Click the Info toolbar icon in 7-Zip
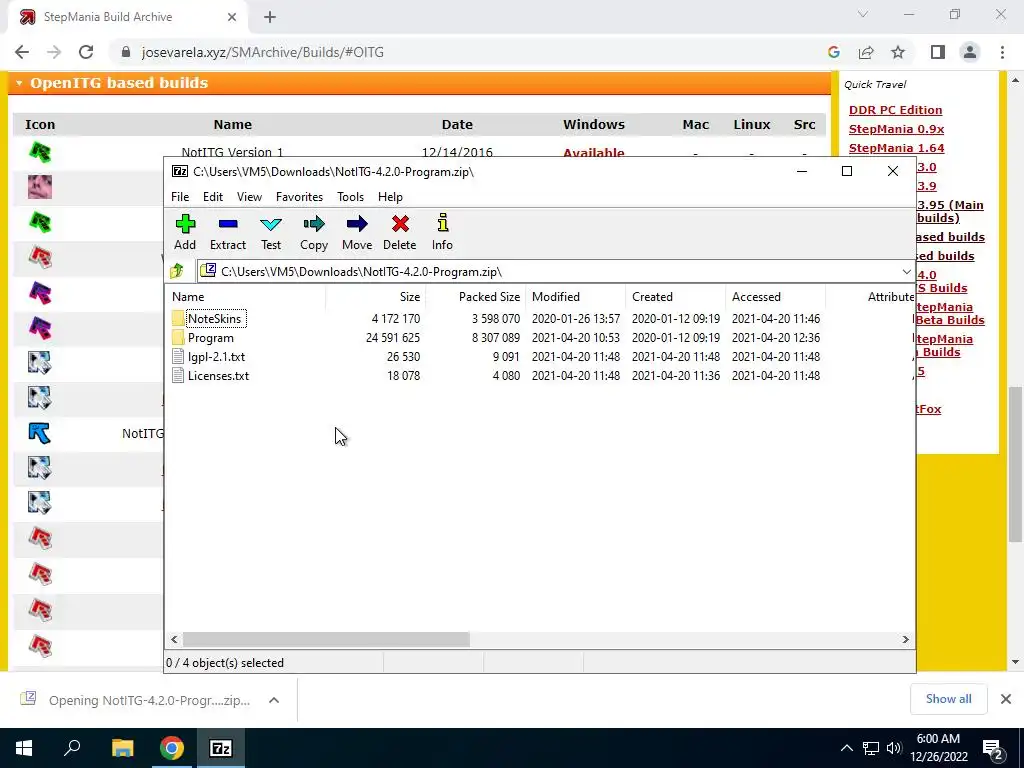The height and width of the screenshot is (768, 1024). click(442, 232)
